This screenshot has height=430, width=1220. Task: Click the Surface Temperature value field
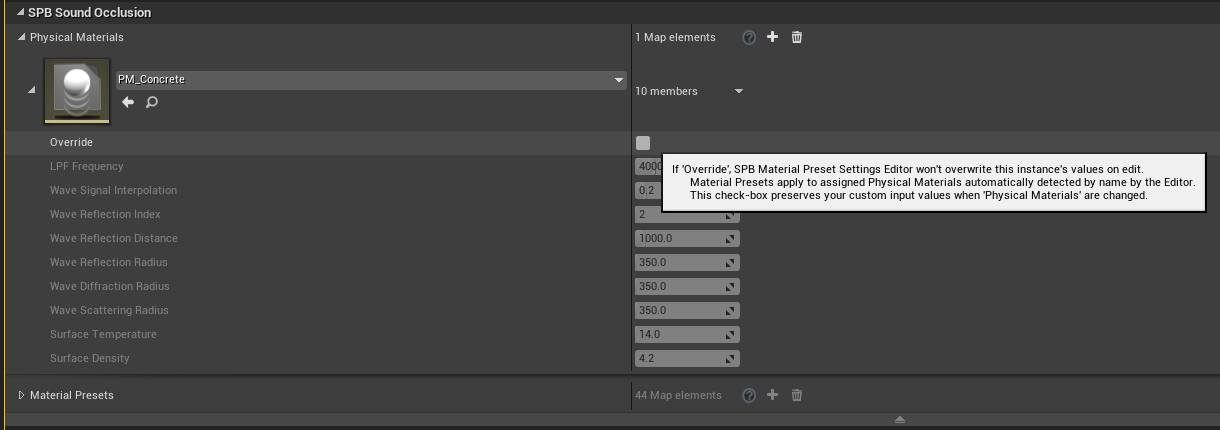tap(680, 334)
